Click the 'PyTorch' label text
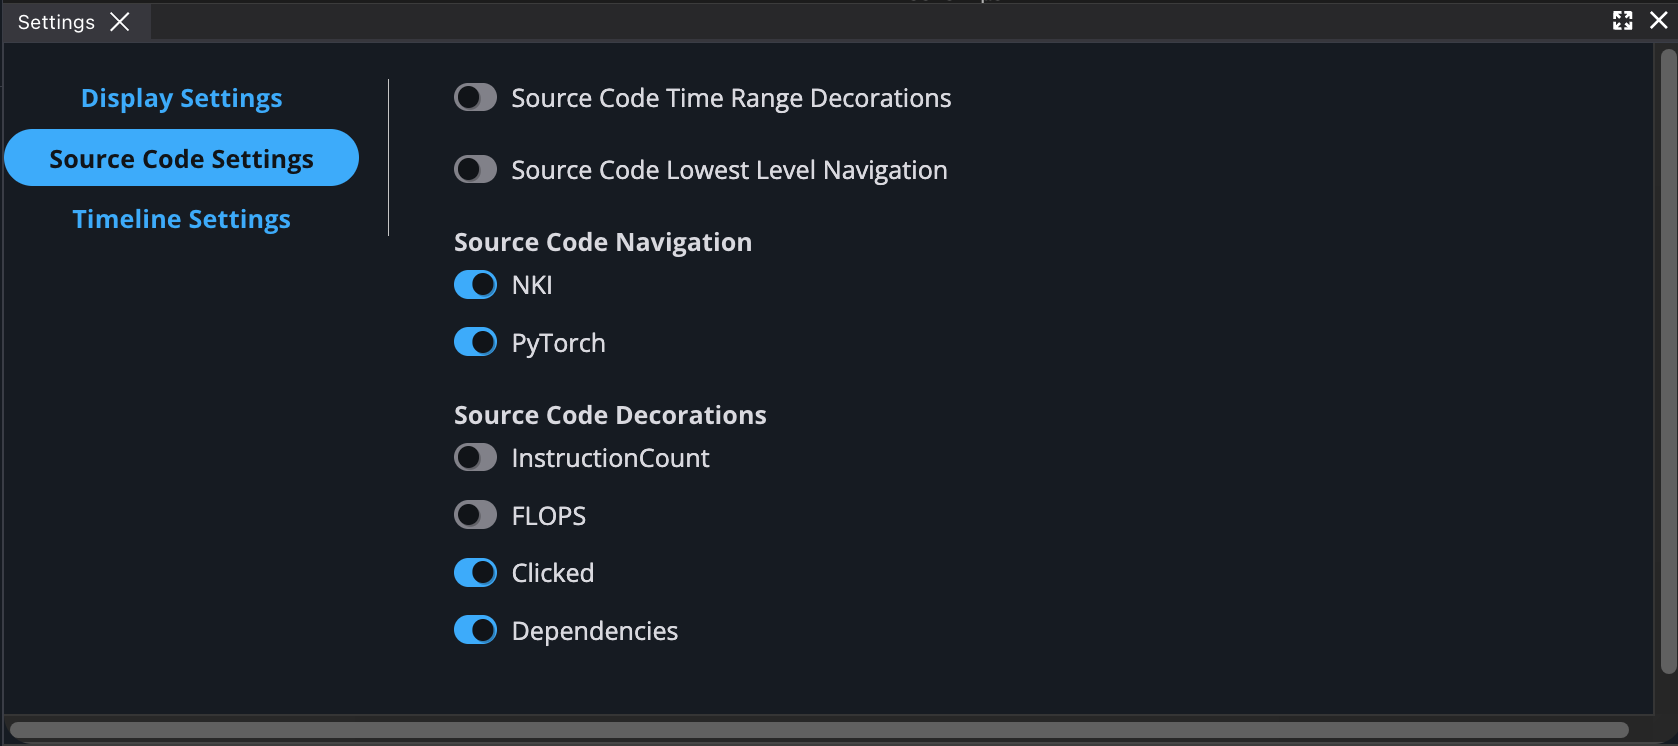 (558, 343)
